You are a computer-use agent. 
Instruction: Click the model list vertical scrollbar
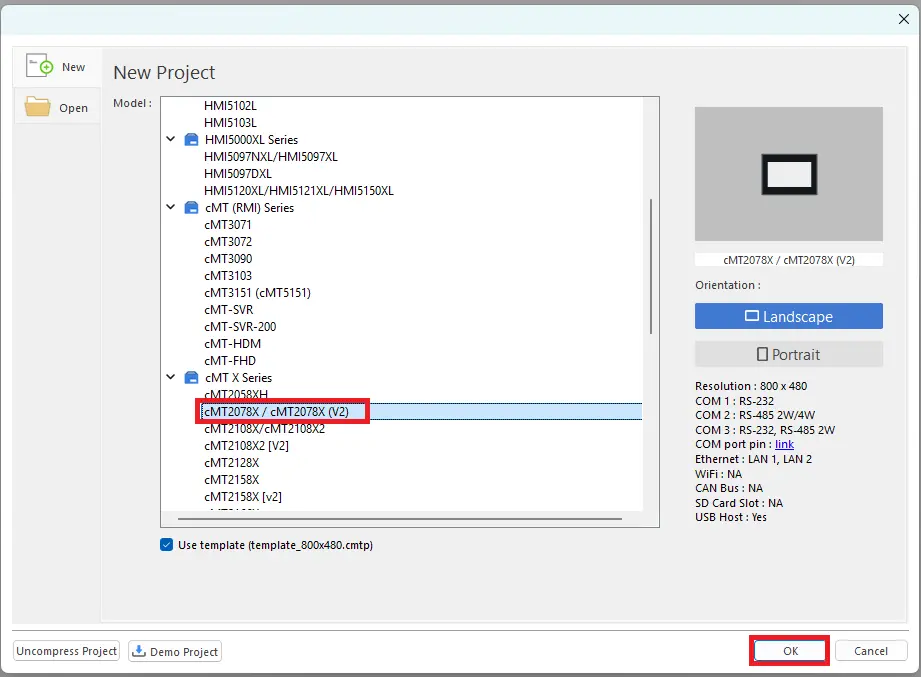651,267
